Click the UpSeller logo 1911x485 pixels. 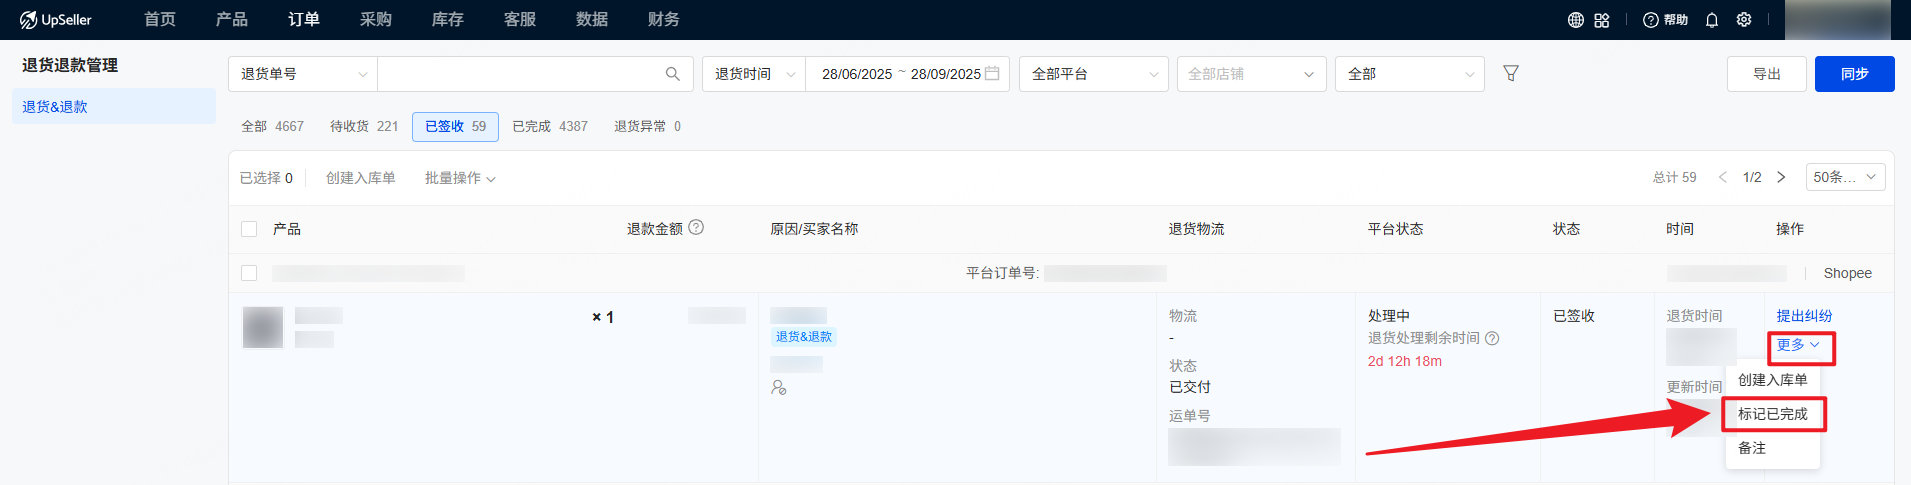point(56,20)
